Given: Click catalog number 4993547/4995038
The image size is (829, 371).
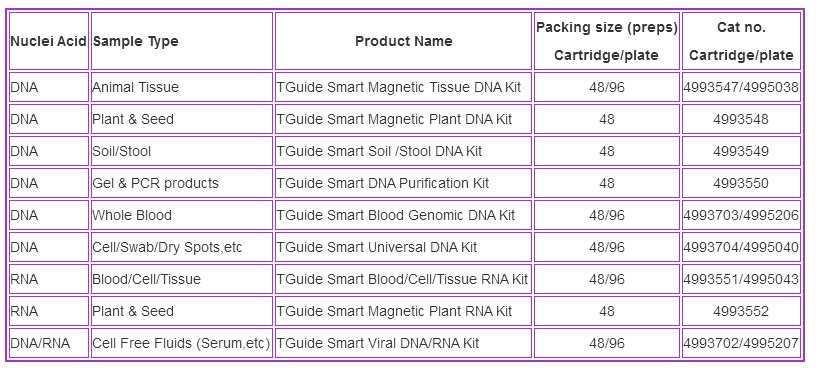Looking at the screenshot, I should tap(741, 87).
